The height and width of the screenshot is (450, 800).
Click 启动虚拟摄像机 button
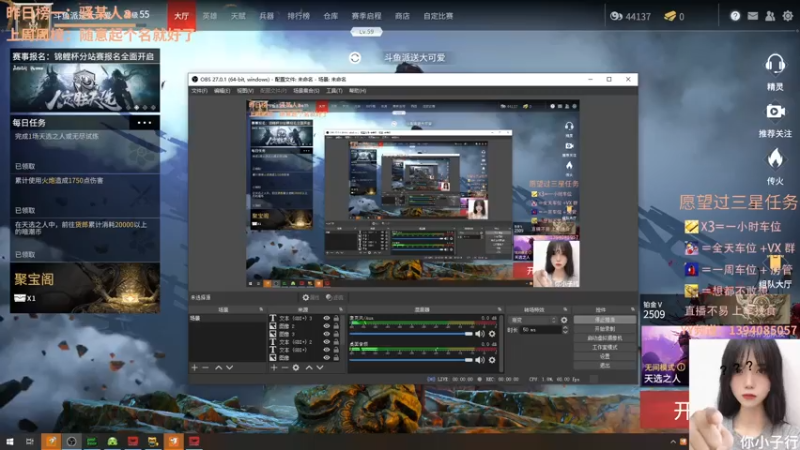point(605,338)
